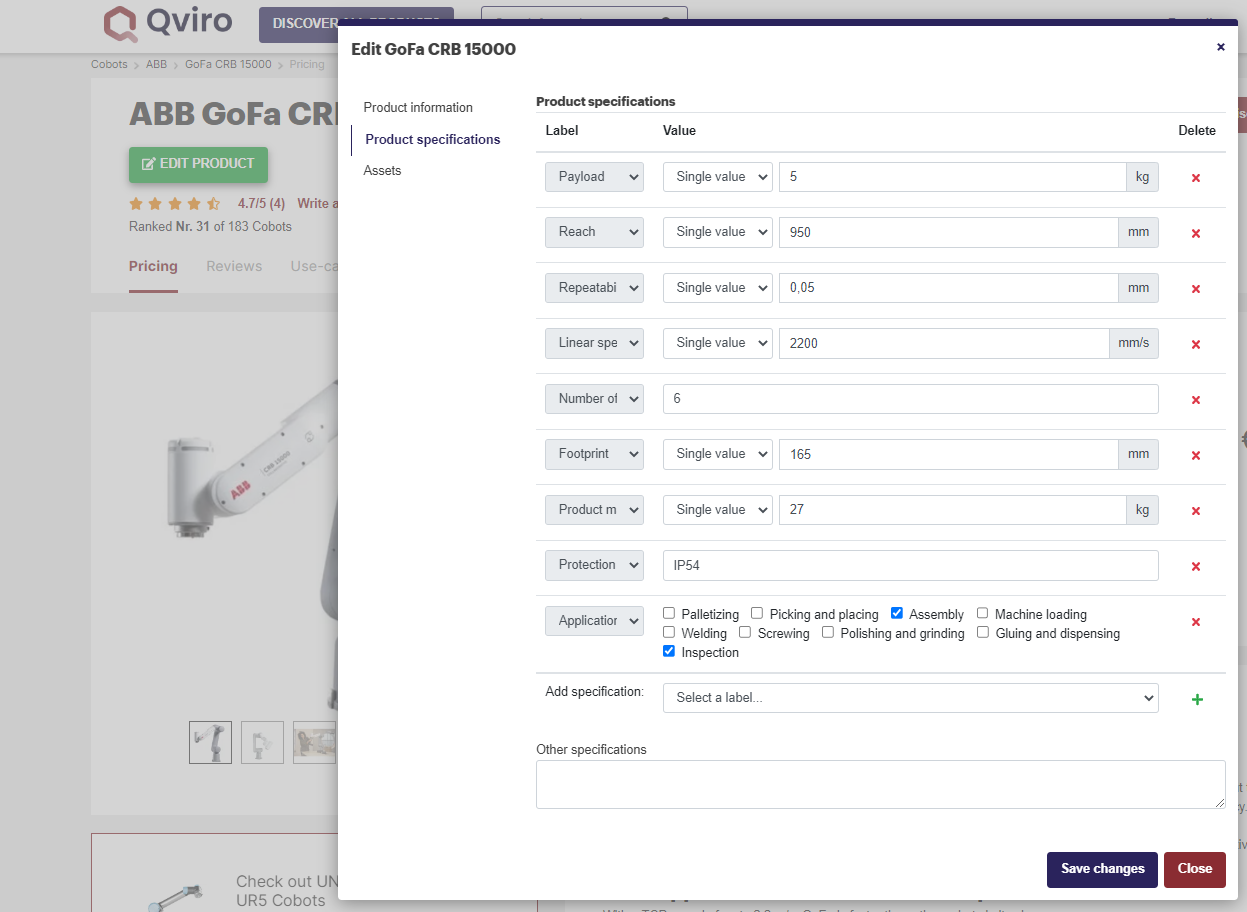Click the Protection IP54 value field
1247x912 pixels.
point(911,565)
